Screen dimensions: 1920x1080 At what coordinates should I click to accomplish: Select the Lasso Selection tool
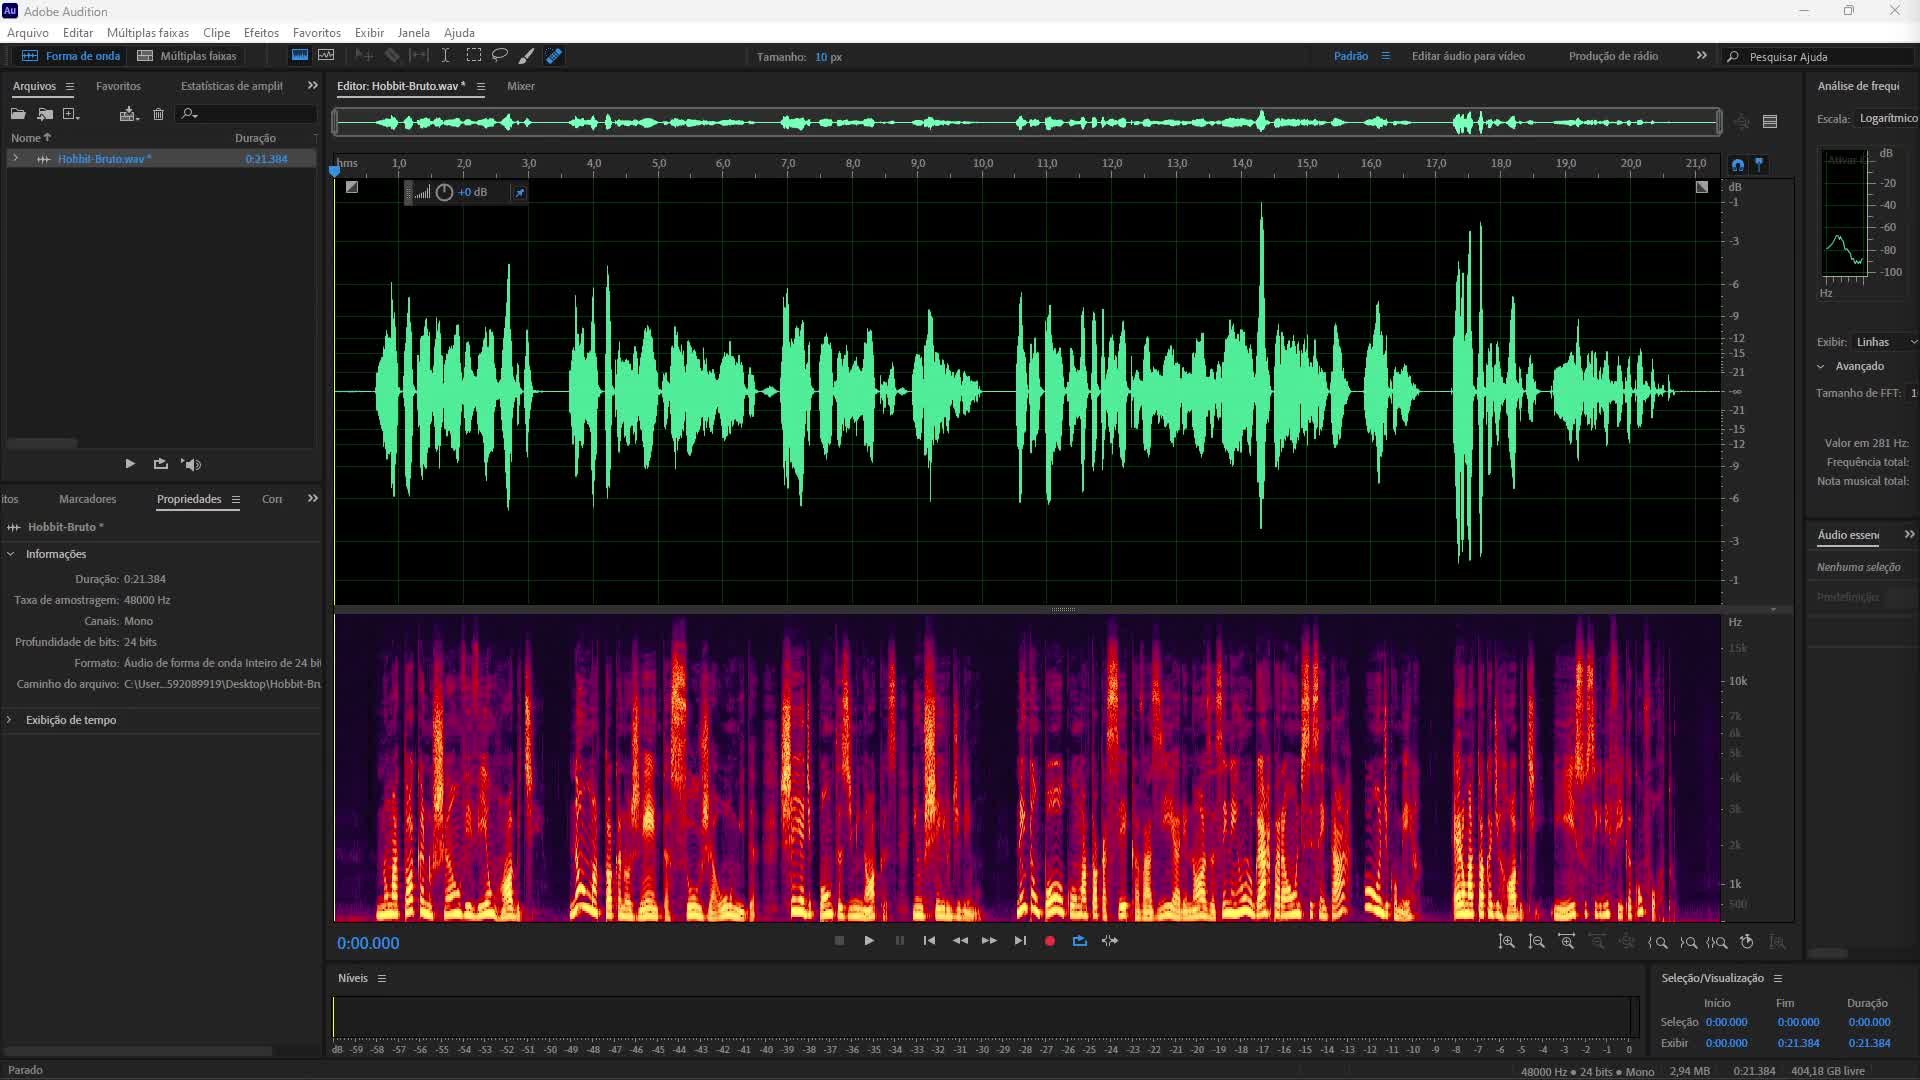tap(500, 56)
